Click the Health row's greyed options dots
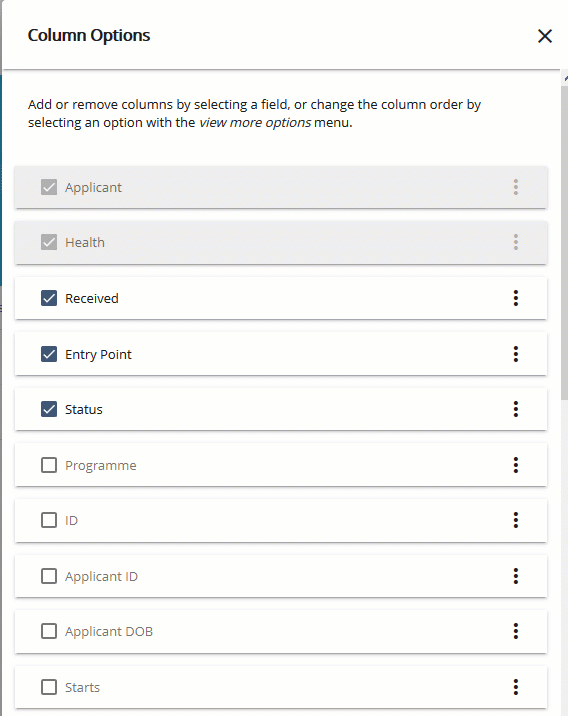Screen dimensions: 568x716 (x=515, y=242)
